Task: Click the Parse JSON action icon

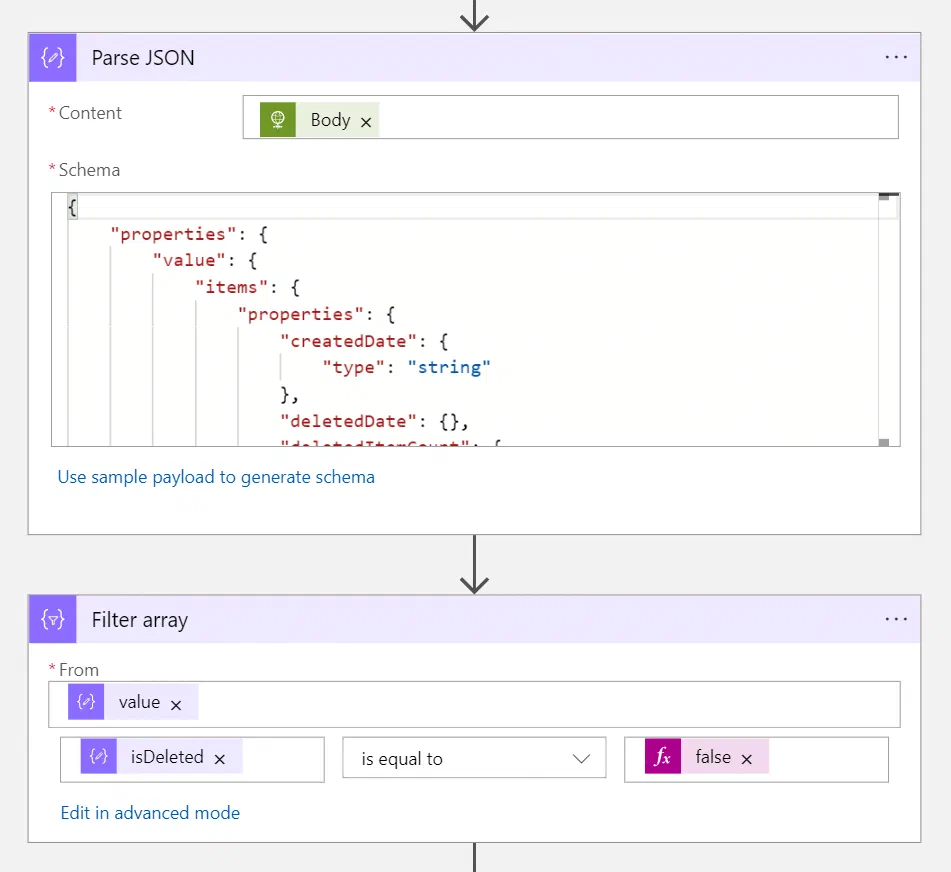Action: [53, 58]
